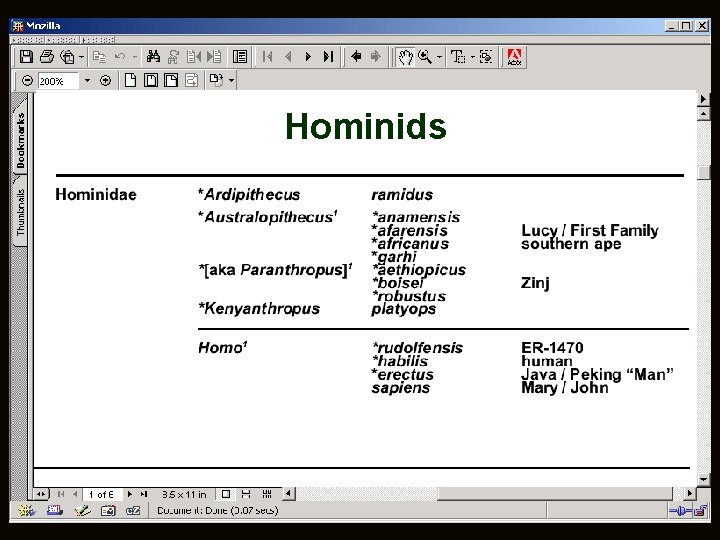Viewport: 720px width, 540px height.
Task: Click the Adobe logo icon
Action: tap(514, 57)
